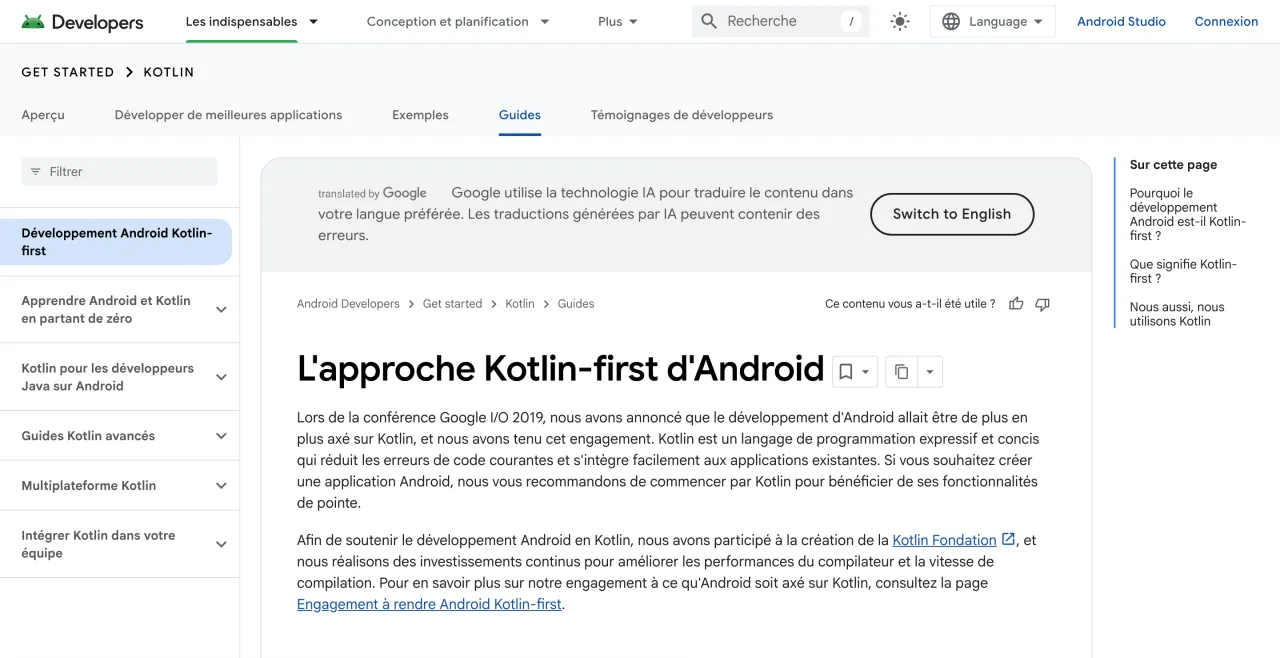Click the Sur cette page heading

pyautogui.click(x=1173, y=165)
